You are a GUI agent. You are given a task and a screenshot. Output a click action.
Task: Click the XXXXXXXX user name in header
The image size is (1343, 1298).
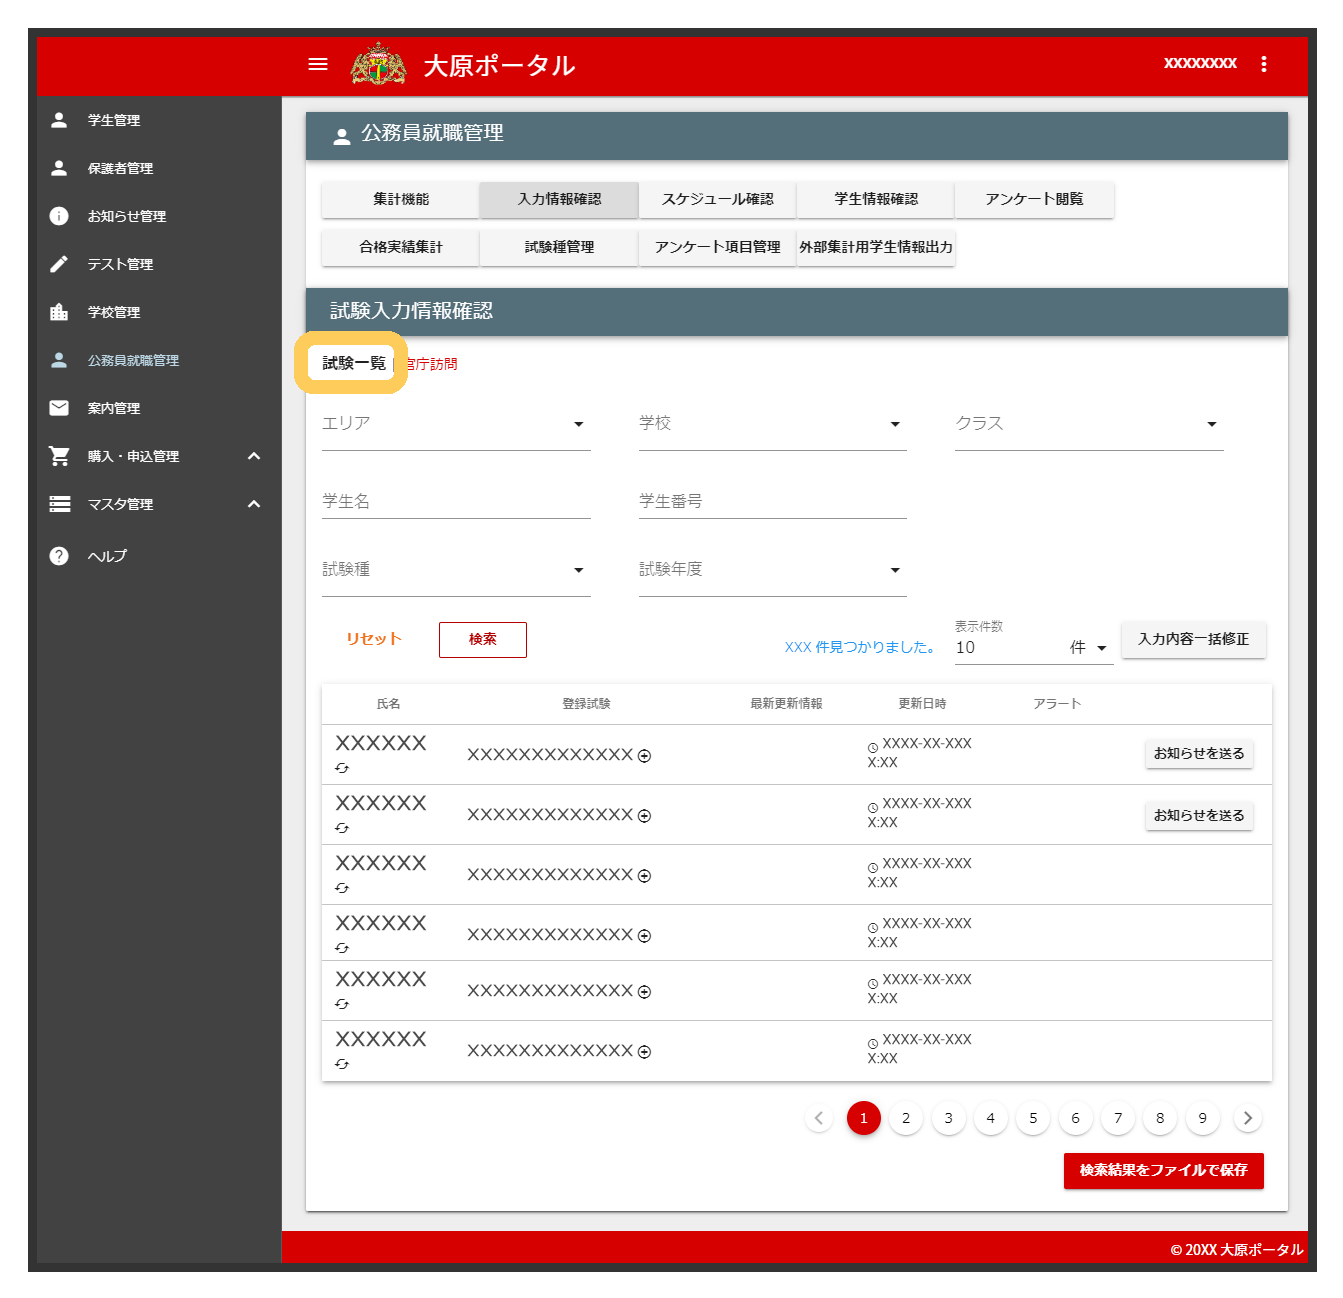tap(1200, 63)
